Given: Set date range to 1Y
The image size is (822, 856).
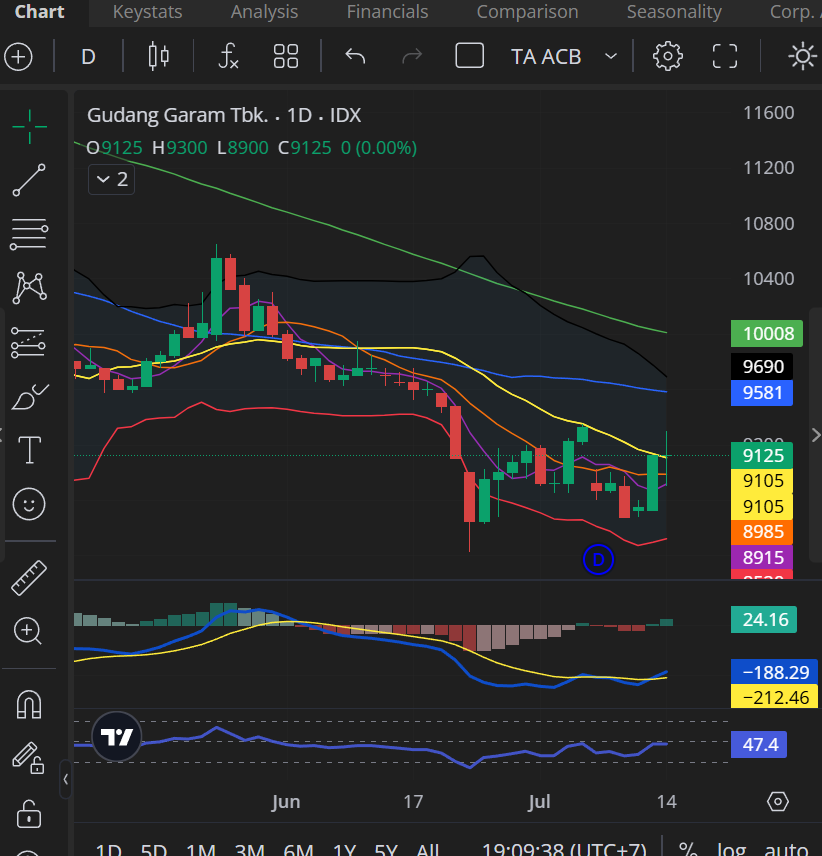Looking at the screenshot, I should point(344,849).
